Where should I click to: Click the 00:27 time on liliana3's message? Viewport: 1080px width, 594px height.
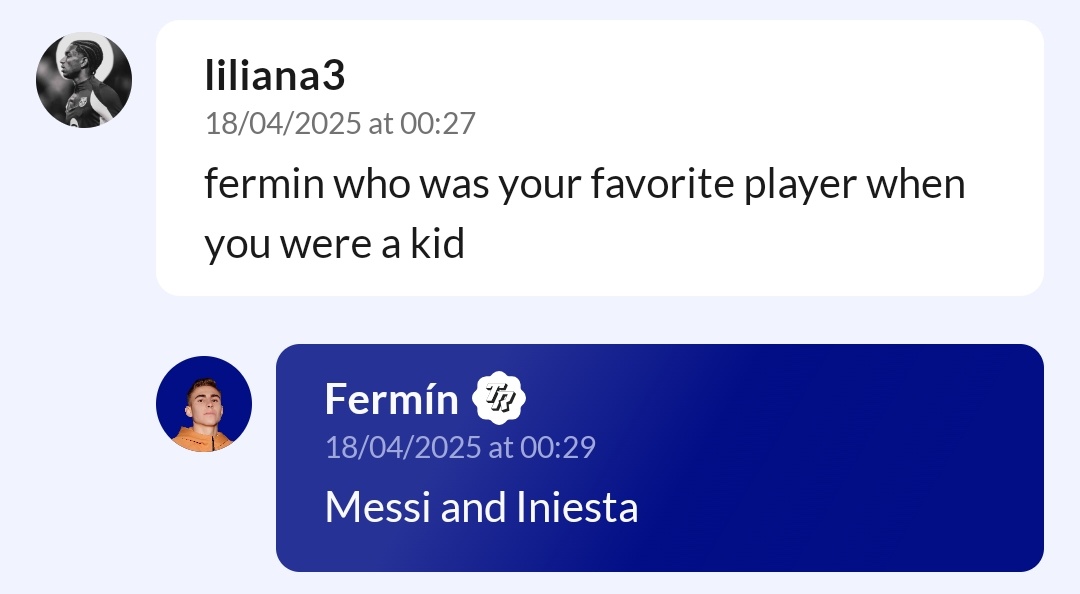pyautogui.click(x=438, y=124)
